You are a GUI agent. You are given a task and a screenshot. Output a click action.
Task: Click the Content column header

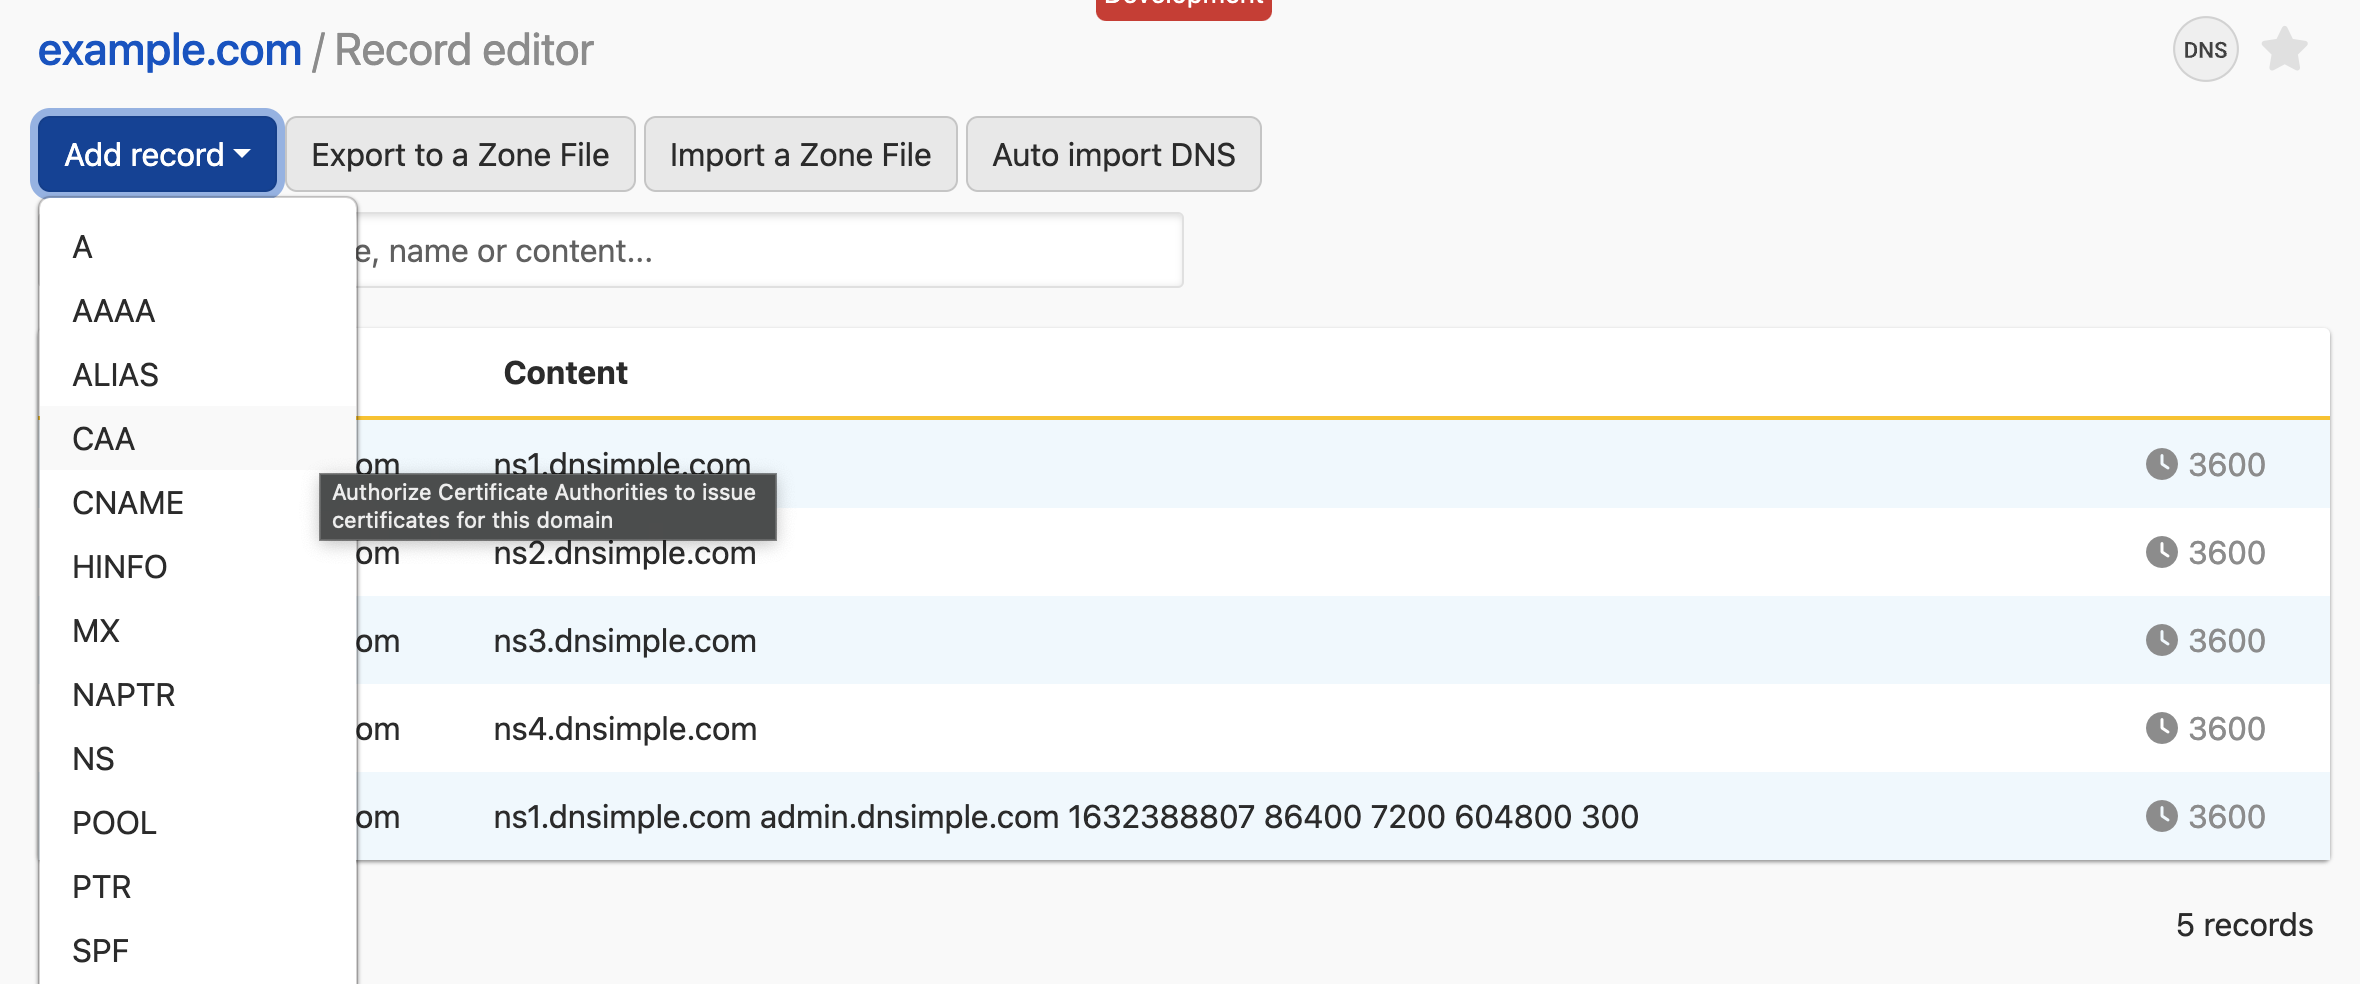click(565, 373)
